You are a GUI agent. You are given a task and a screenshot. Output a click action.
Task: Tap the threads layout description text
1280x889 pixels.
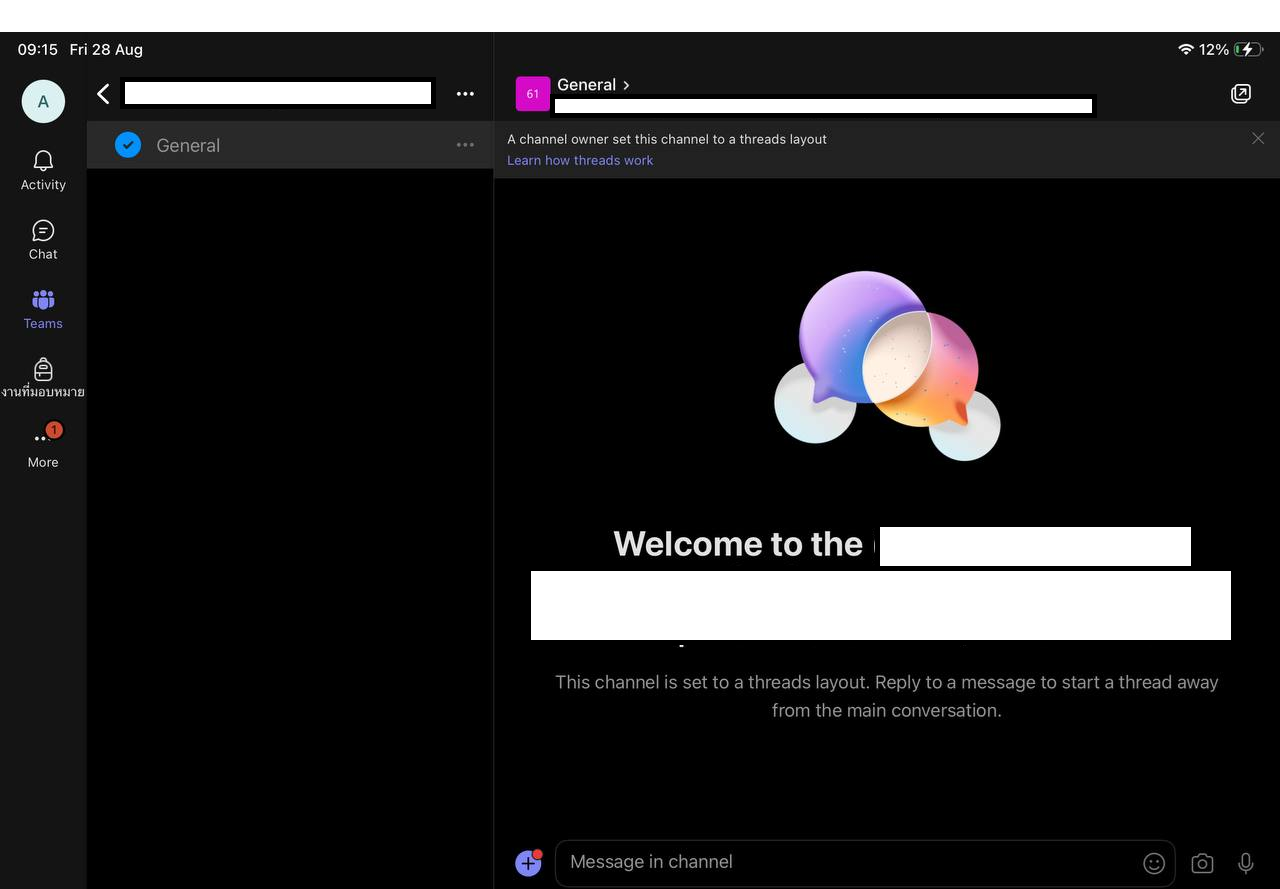[887, 696]
